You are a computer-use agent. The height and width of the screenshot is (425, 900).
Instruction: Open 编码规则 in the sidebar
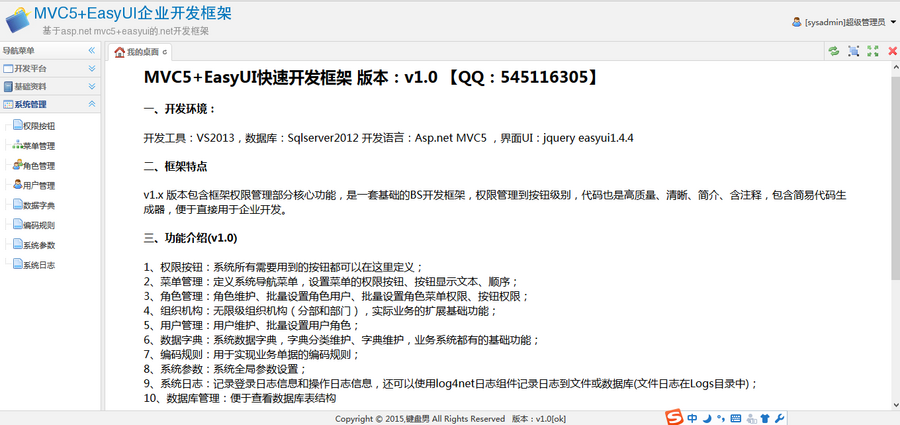(39, 226)
